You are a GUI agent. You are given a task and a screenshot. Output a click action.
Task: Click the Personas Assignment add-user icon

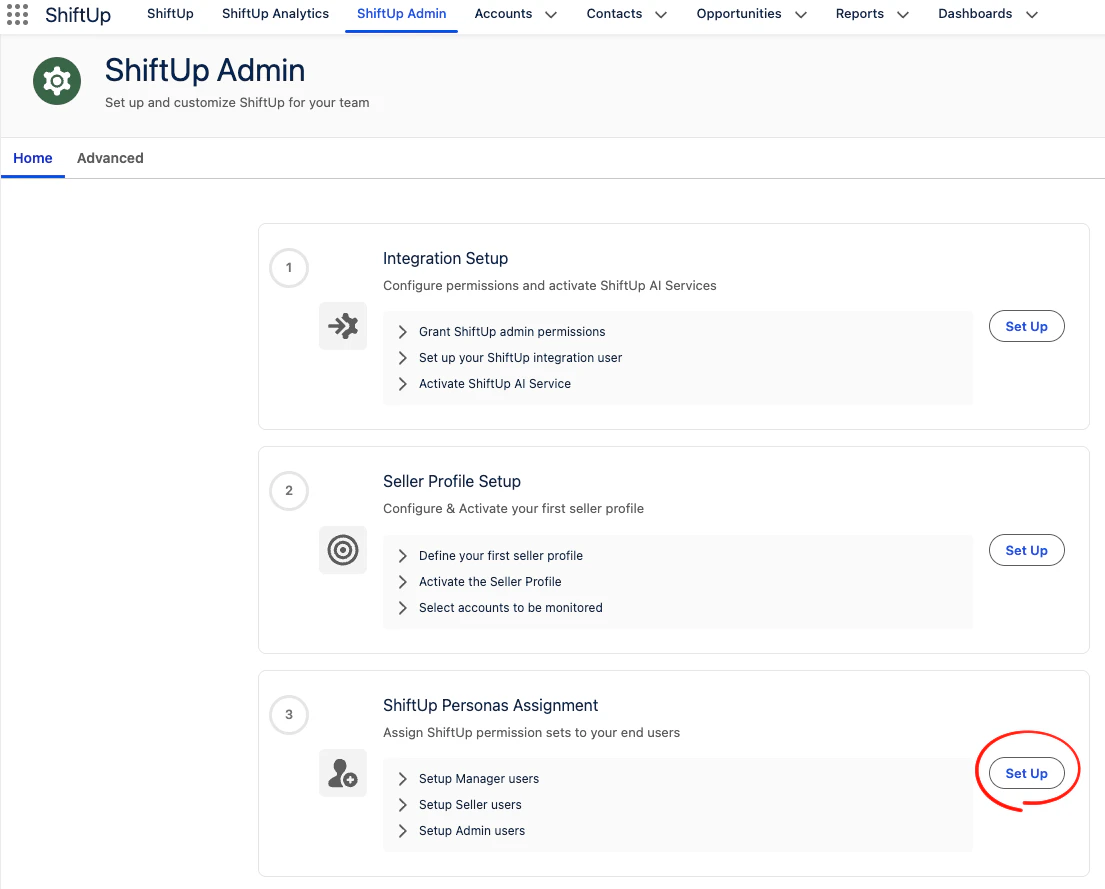[343, 773]
